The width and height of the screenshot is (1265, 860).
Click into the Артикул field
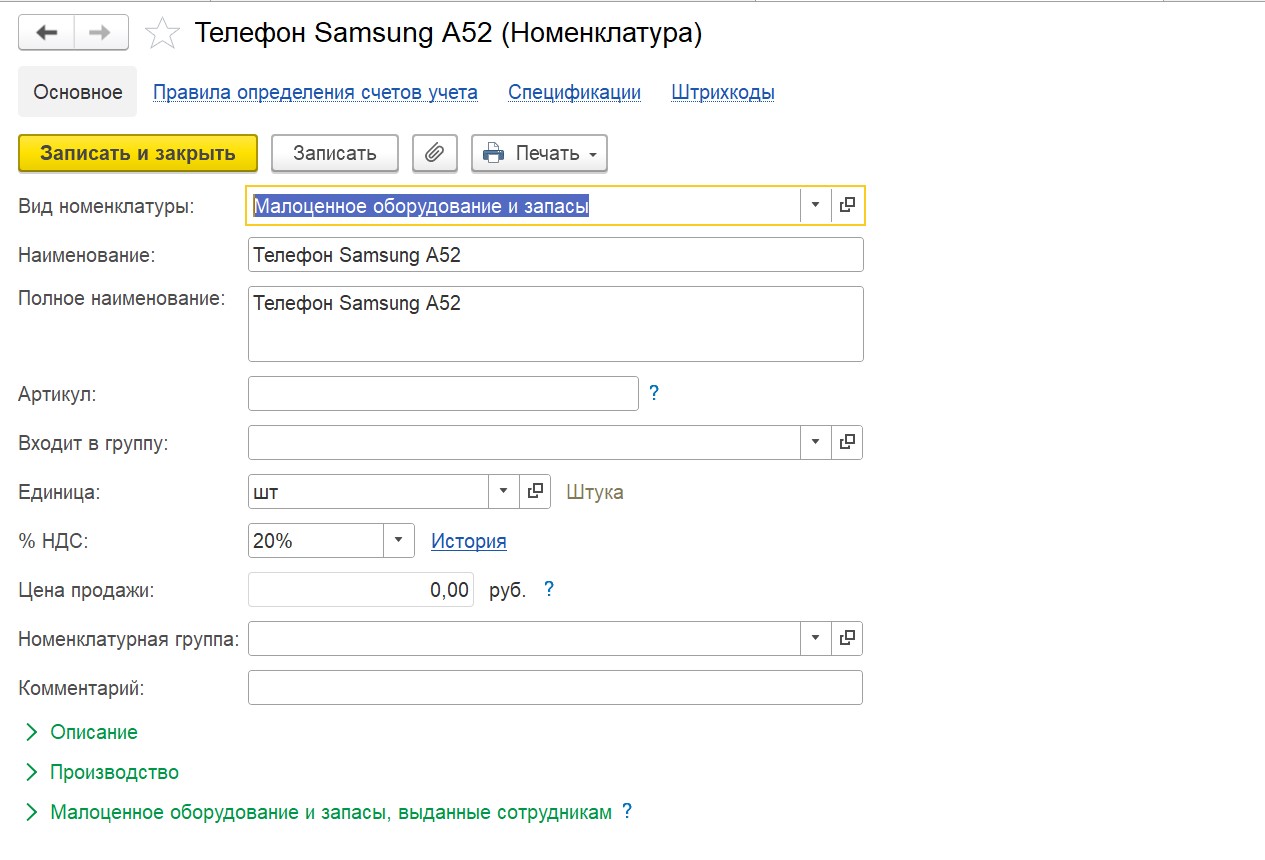443,393
